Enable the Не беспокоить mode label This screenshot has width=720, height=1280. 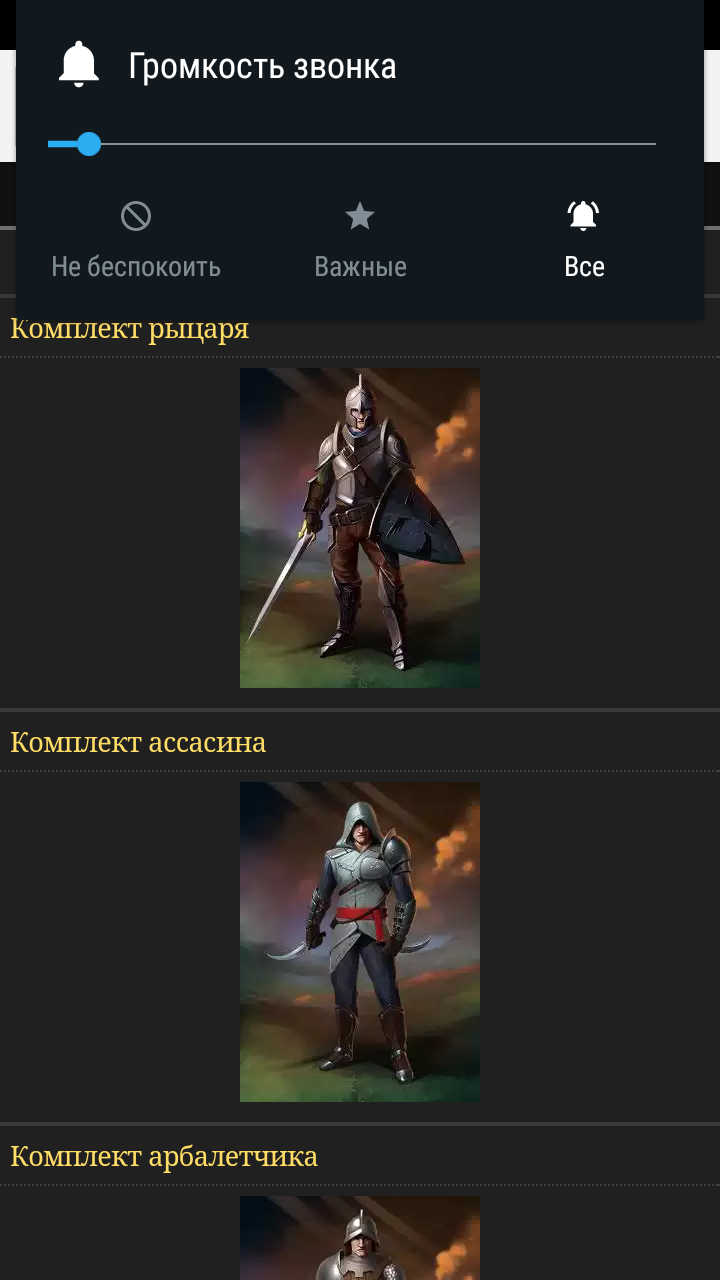tap(136, 267)
